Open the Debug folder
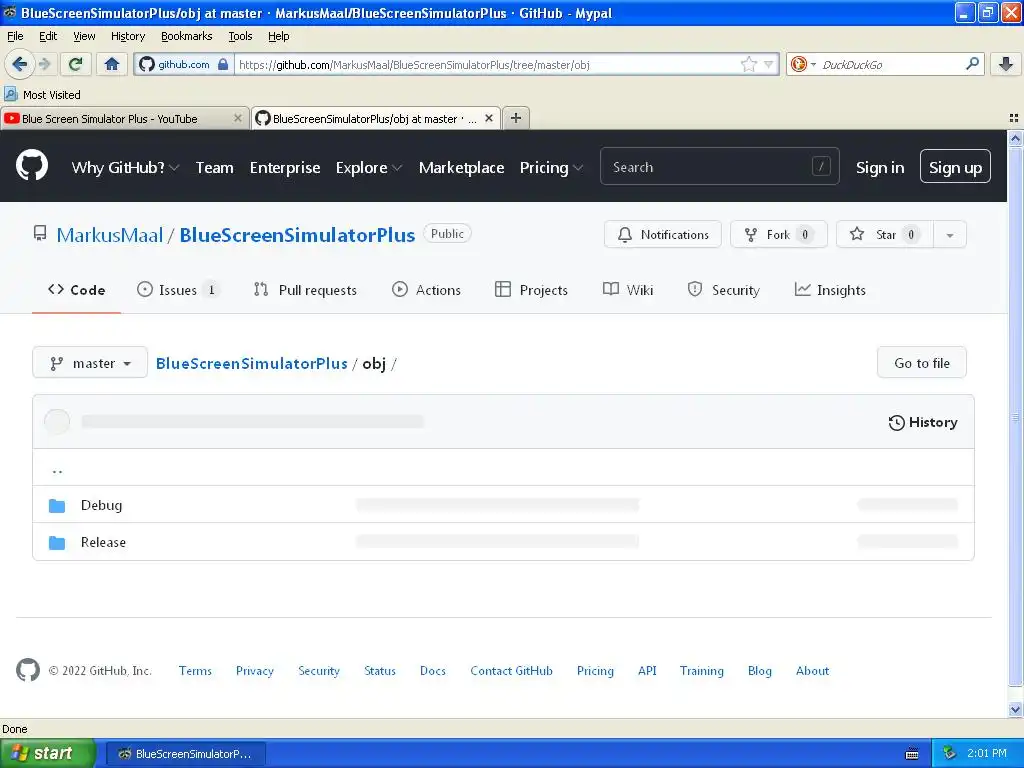 pyautogui.click(x=101, y=505)
